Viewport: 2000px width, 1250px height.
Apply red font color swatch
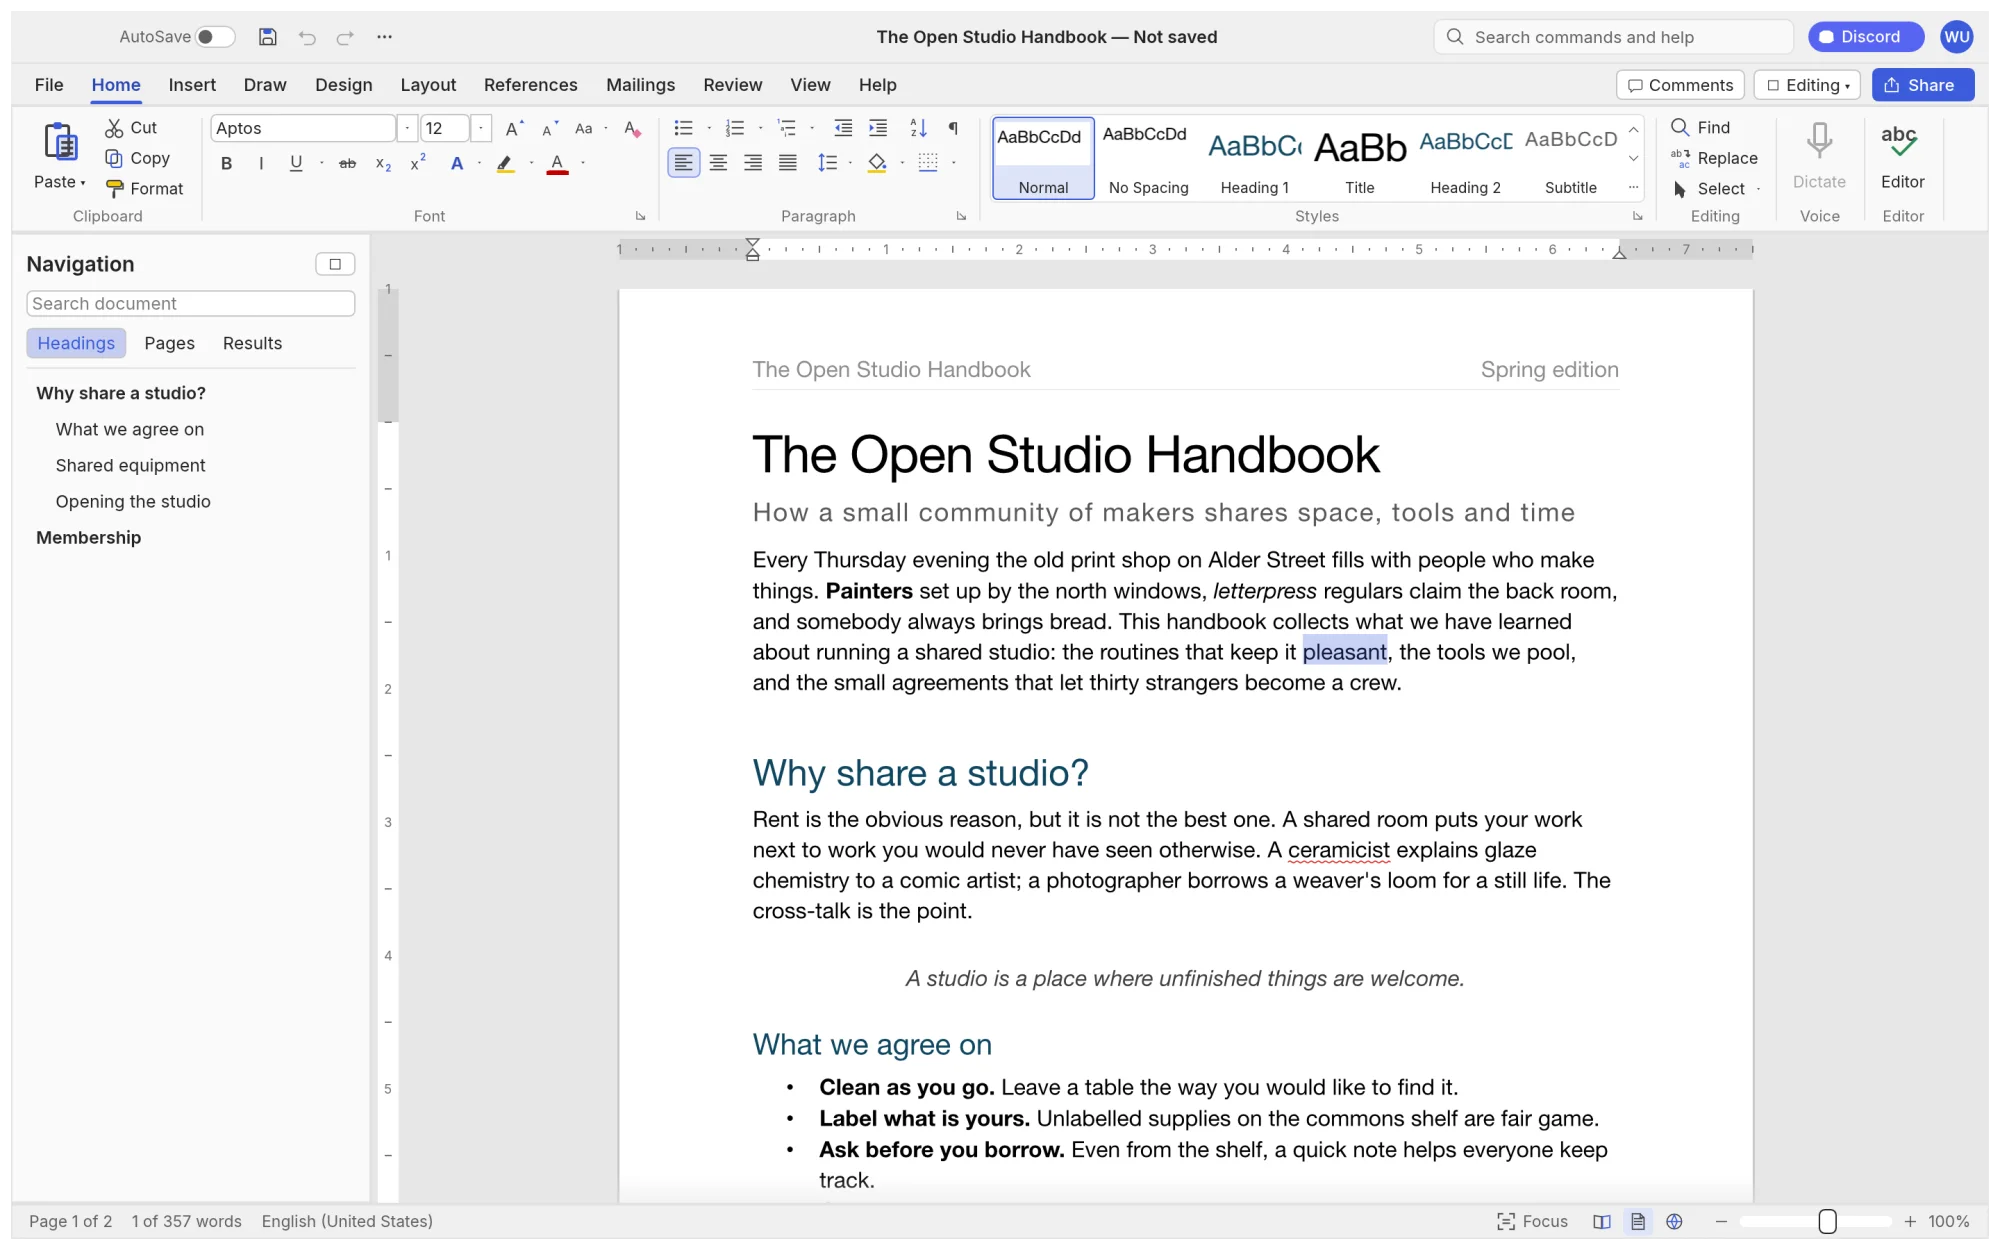557,163
